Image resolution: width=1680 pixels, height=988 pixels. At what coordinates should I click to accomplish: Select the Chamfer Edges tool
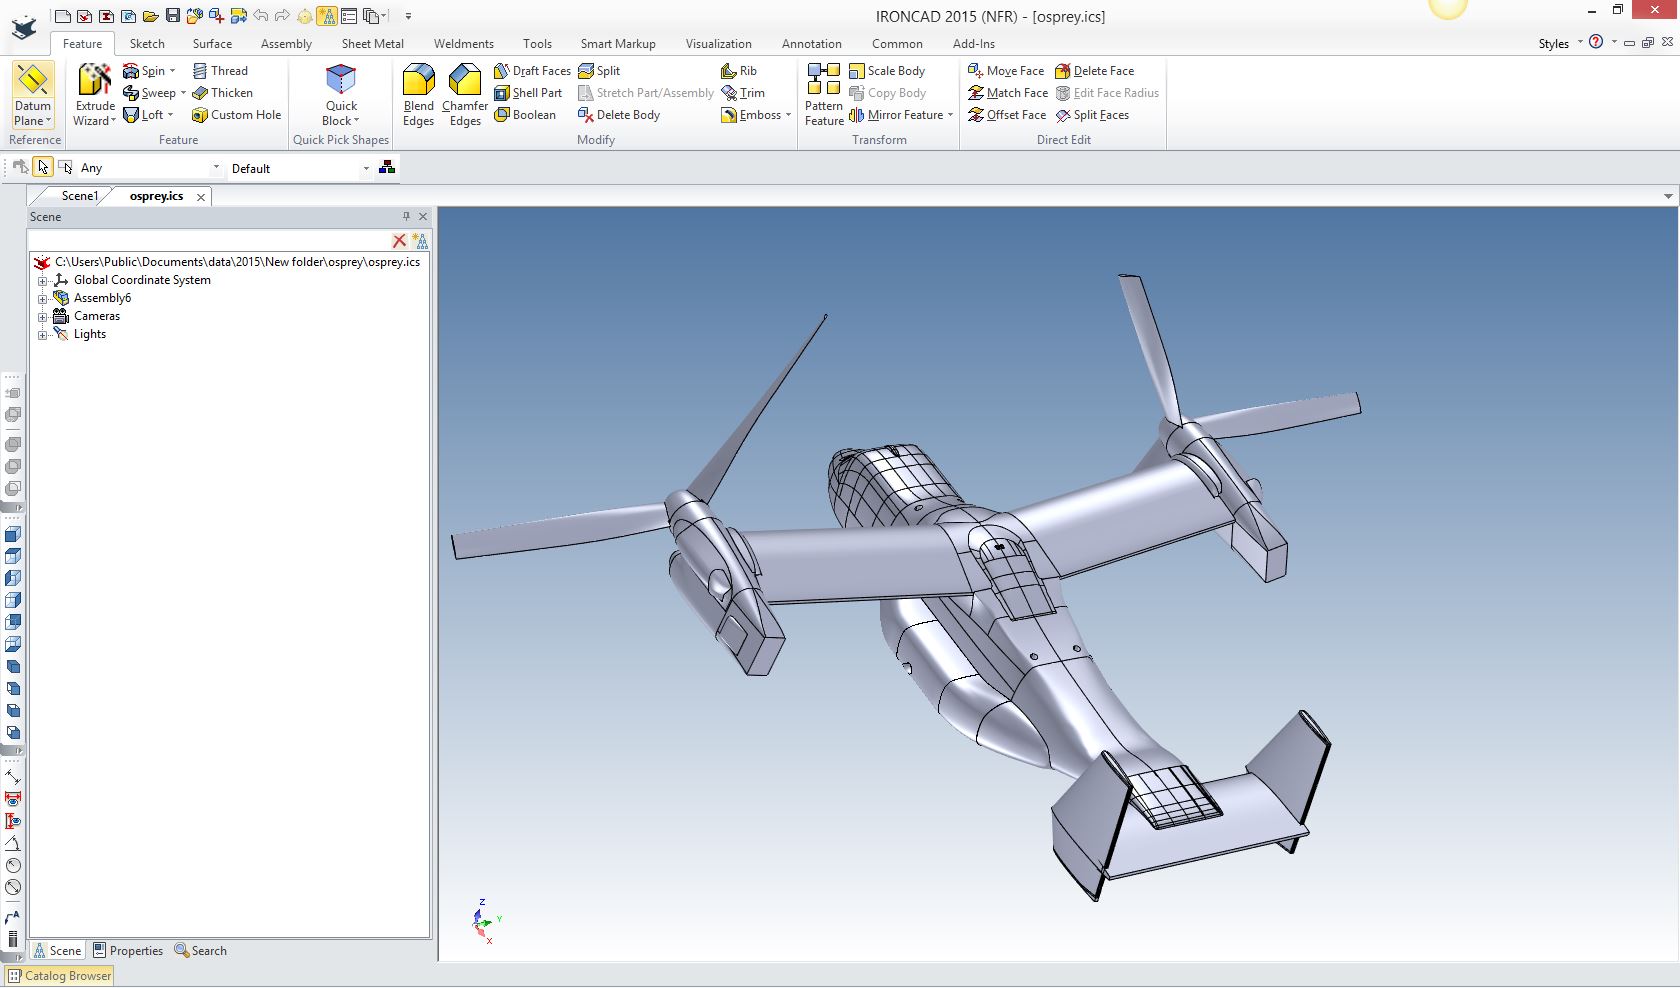click(465, 94)
